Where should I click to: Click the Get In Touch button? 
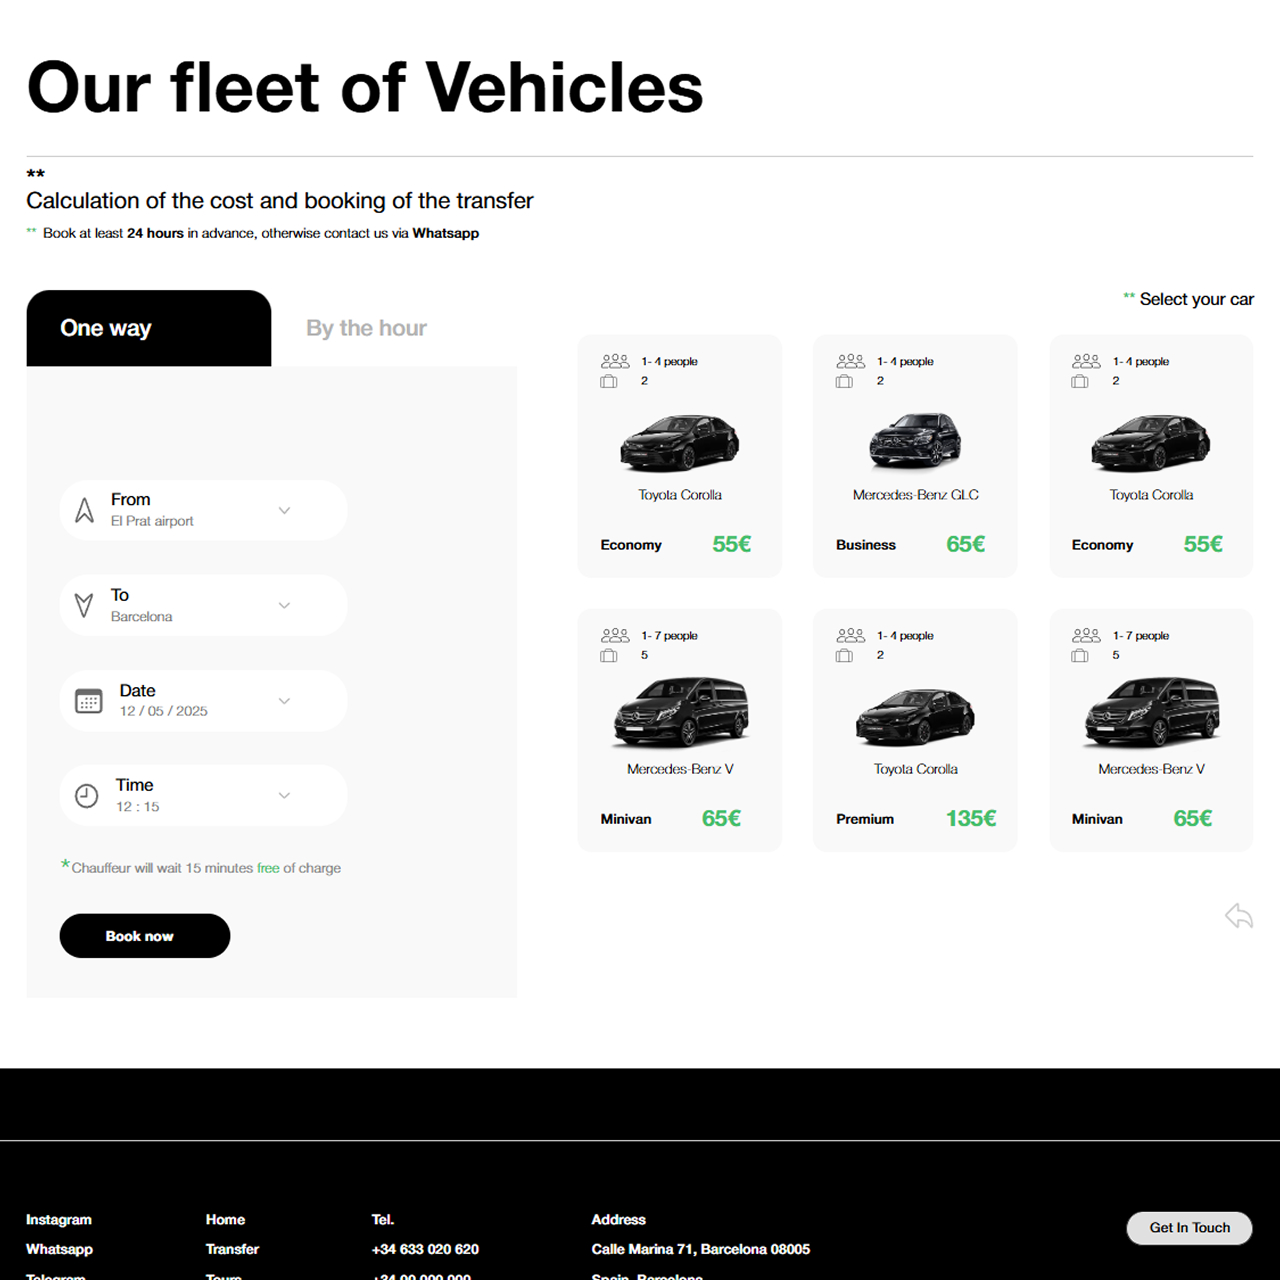point(1189,1228)
